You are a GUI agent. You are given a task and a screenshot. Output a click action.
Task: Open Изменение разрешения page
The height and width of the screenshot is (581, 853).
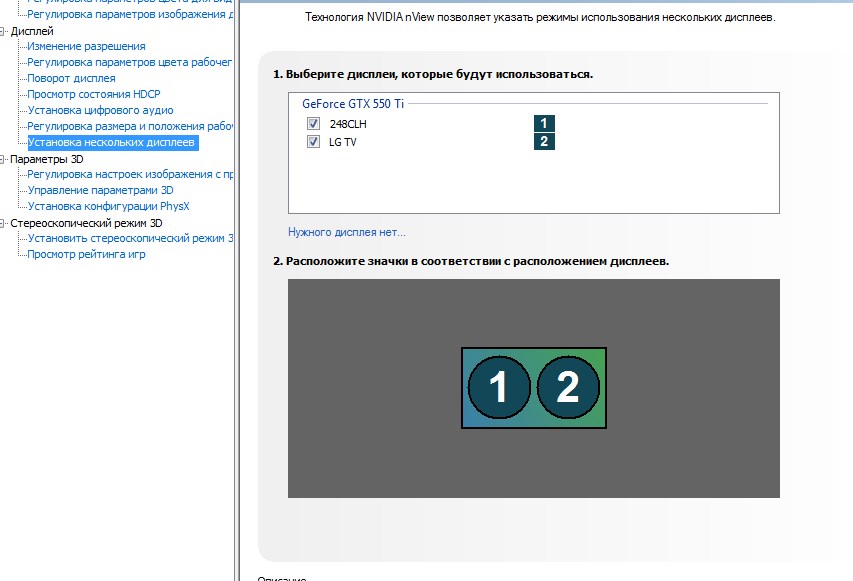click(86, 47)
